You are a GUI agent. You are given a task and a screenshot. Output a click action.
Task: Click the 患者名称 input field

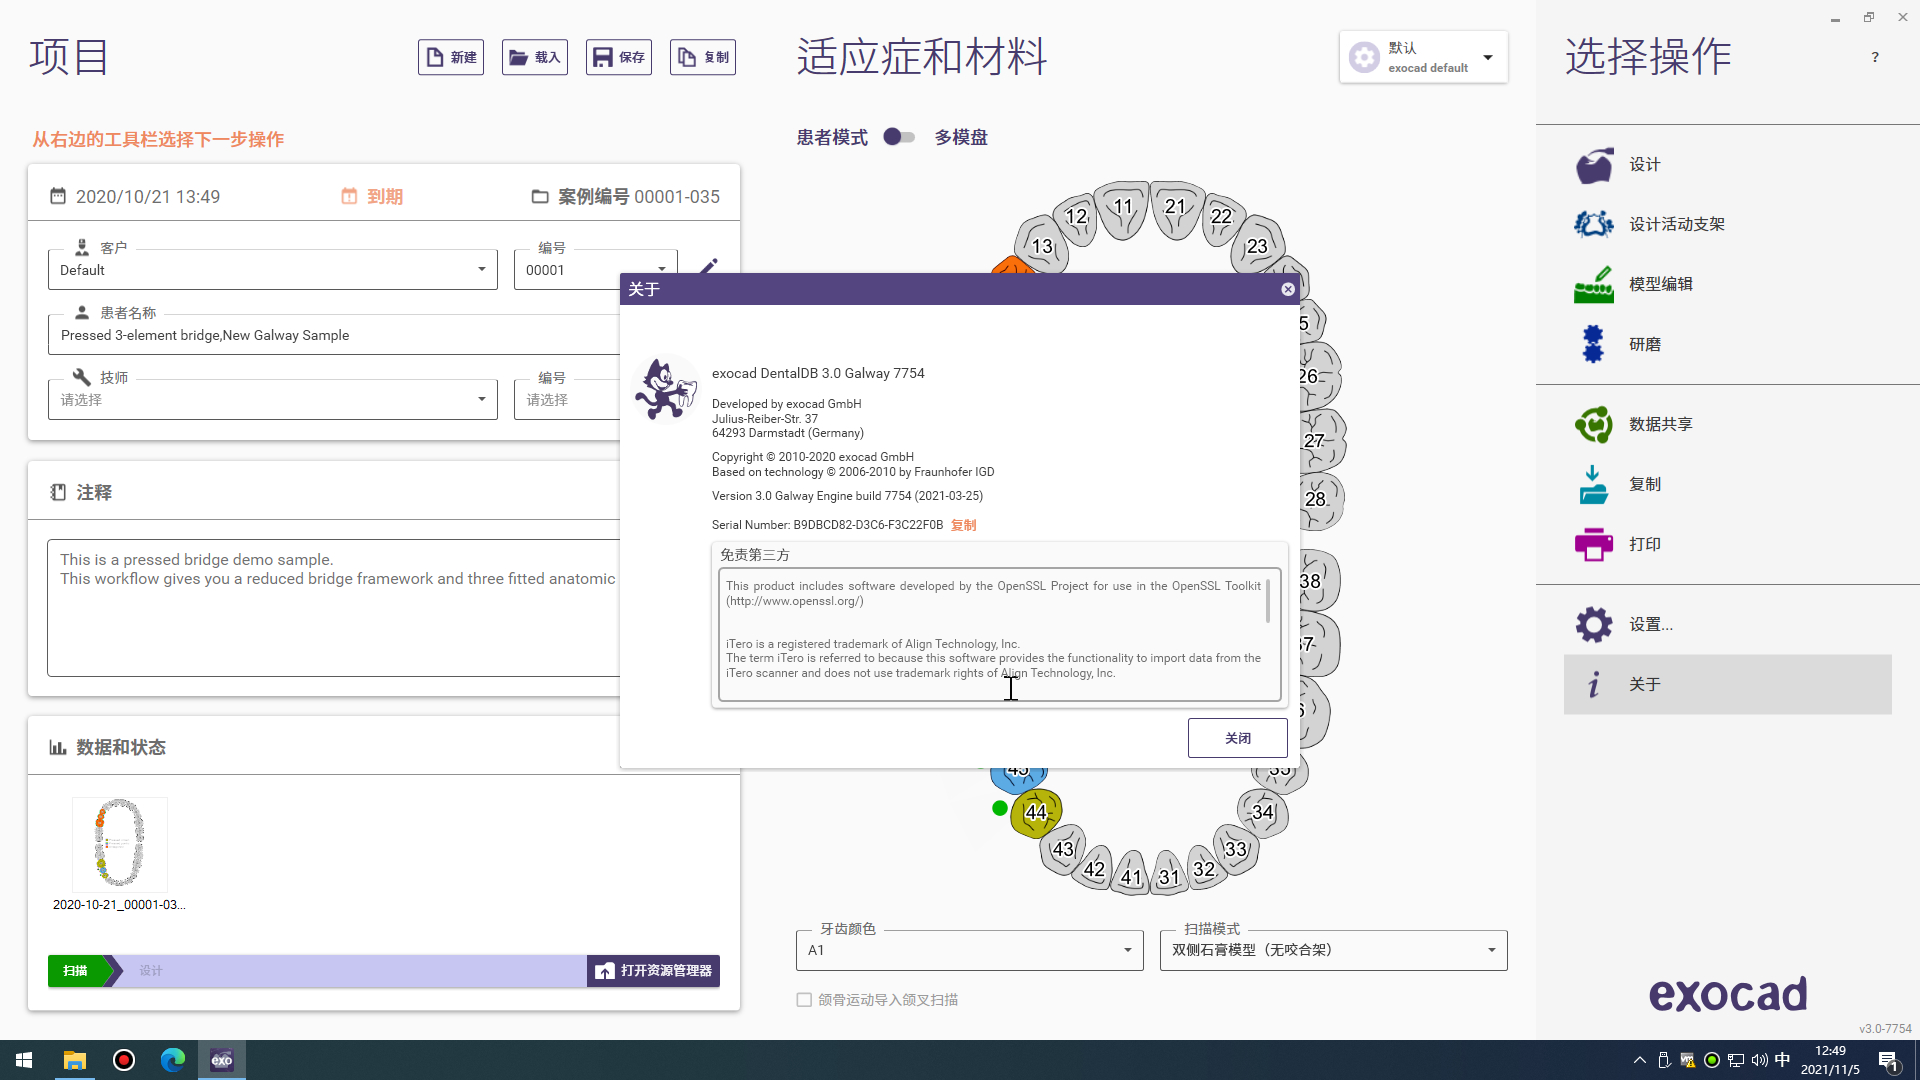point(333,335)
